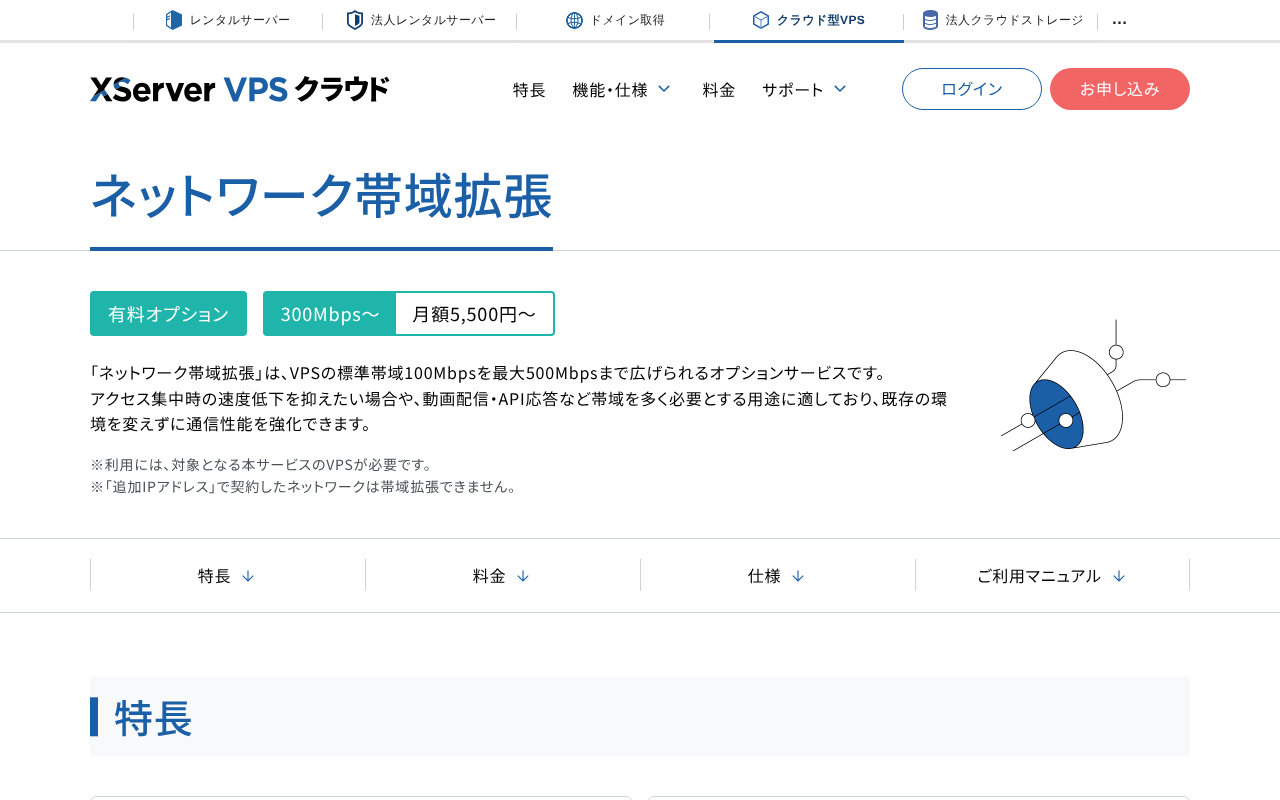Open 料金 in the main navigation
This screenshot has width=1280, height=800.
[719, 89]
